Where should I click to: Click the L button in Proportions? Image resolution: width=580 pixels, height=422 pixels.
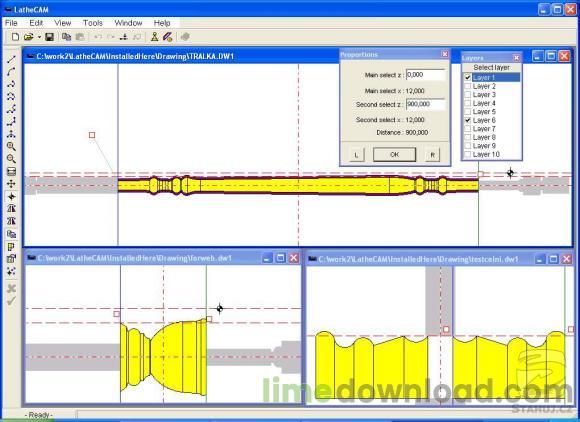[356, 155]
